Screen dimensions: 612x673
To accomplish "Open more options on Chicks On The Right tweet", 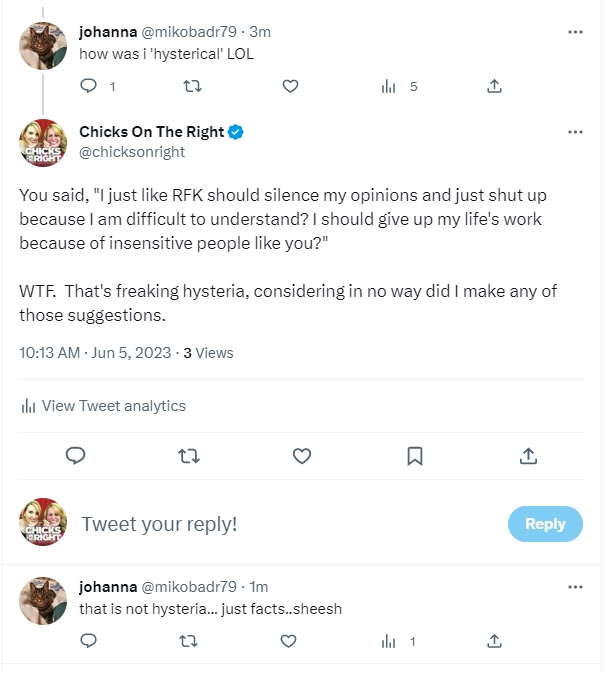I will pos(575,132).
